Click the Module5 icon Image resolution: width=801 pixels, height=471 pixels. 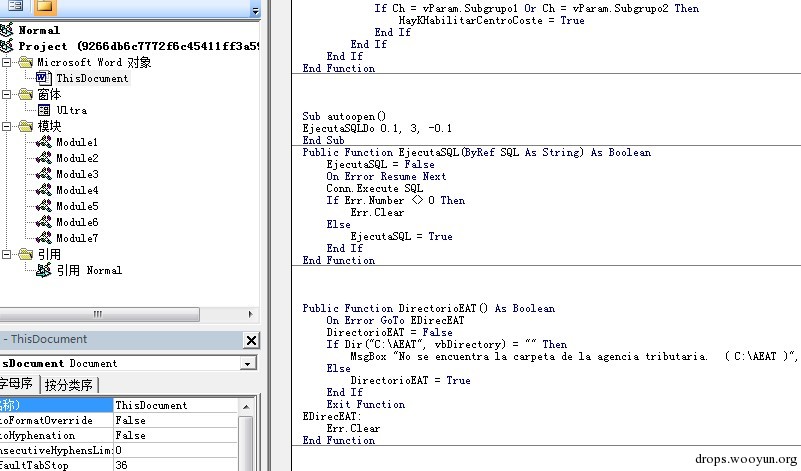pyautogui.click(x=43, y=206)
